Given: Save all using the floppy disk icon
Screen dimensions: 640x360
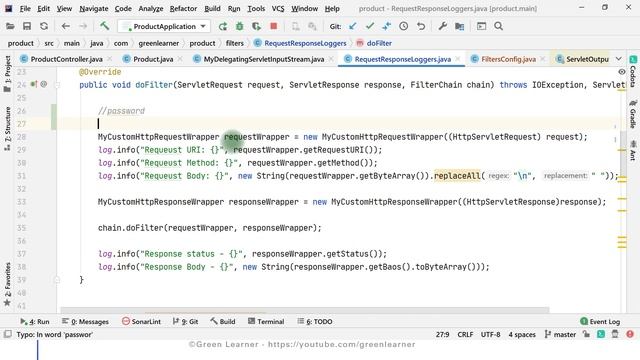Looking at the screenshot, I should 27,27.
